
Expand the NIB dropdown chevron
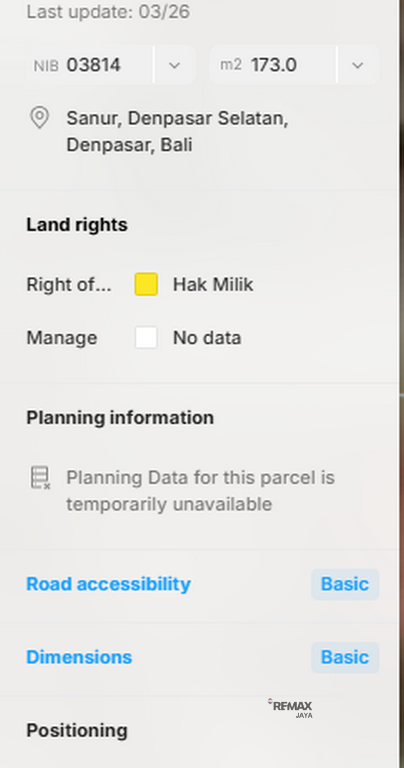tap(174, 65)
